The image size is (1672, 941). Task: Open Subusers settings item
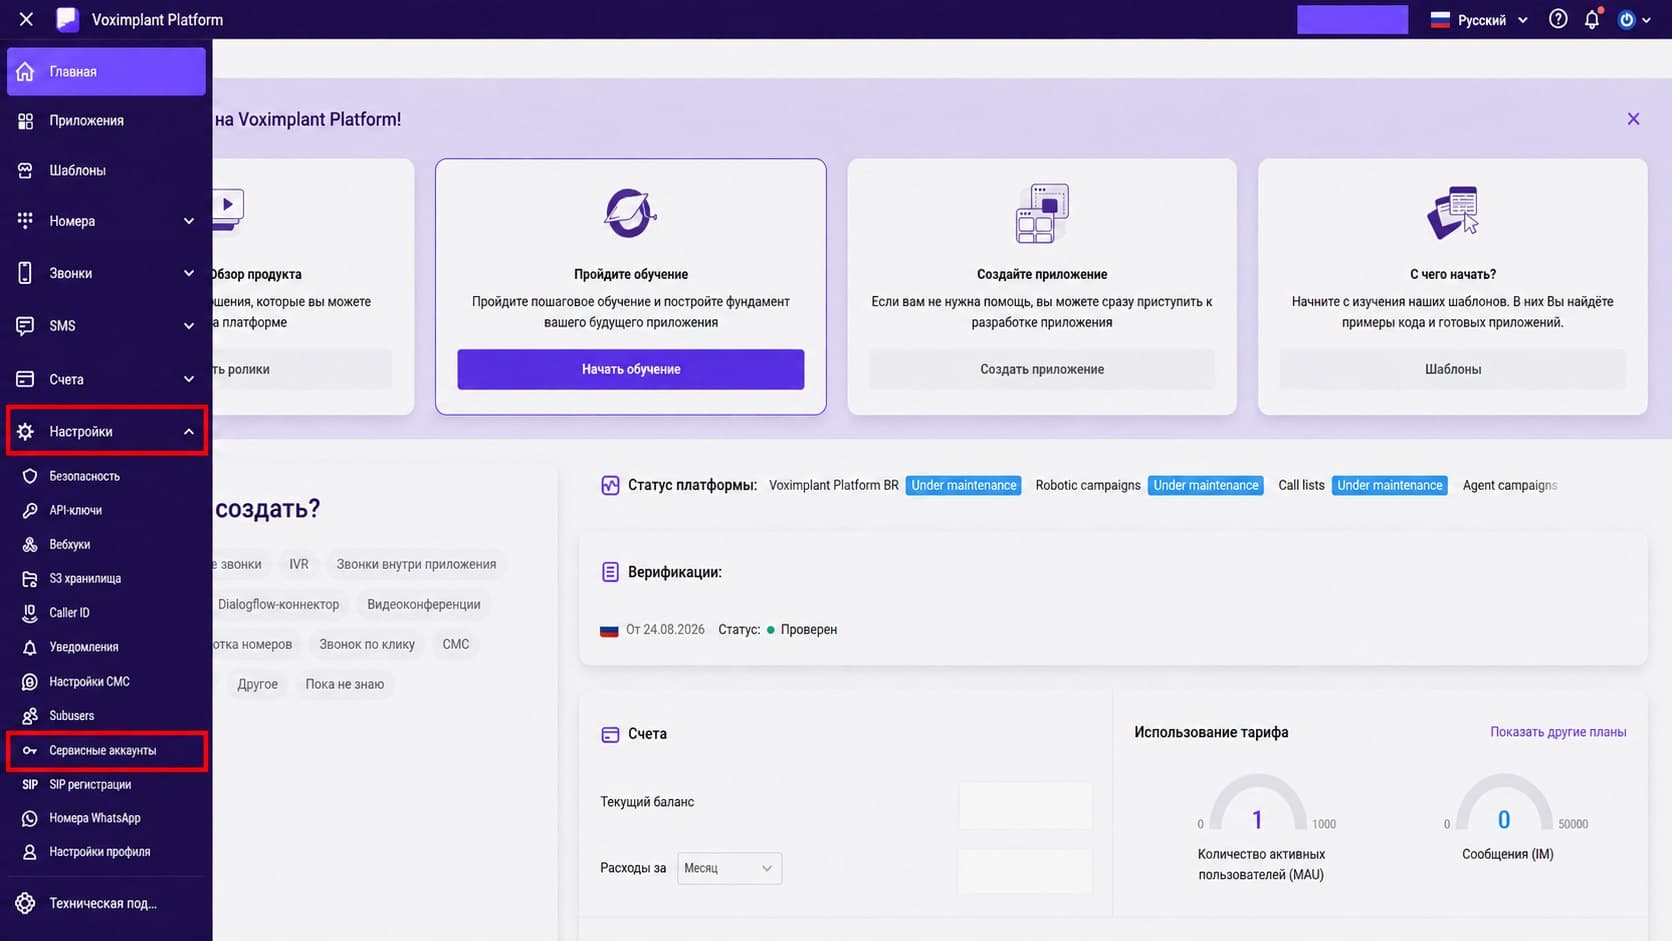coord(106,716)
